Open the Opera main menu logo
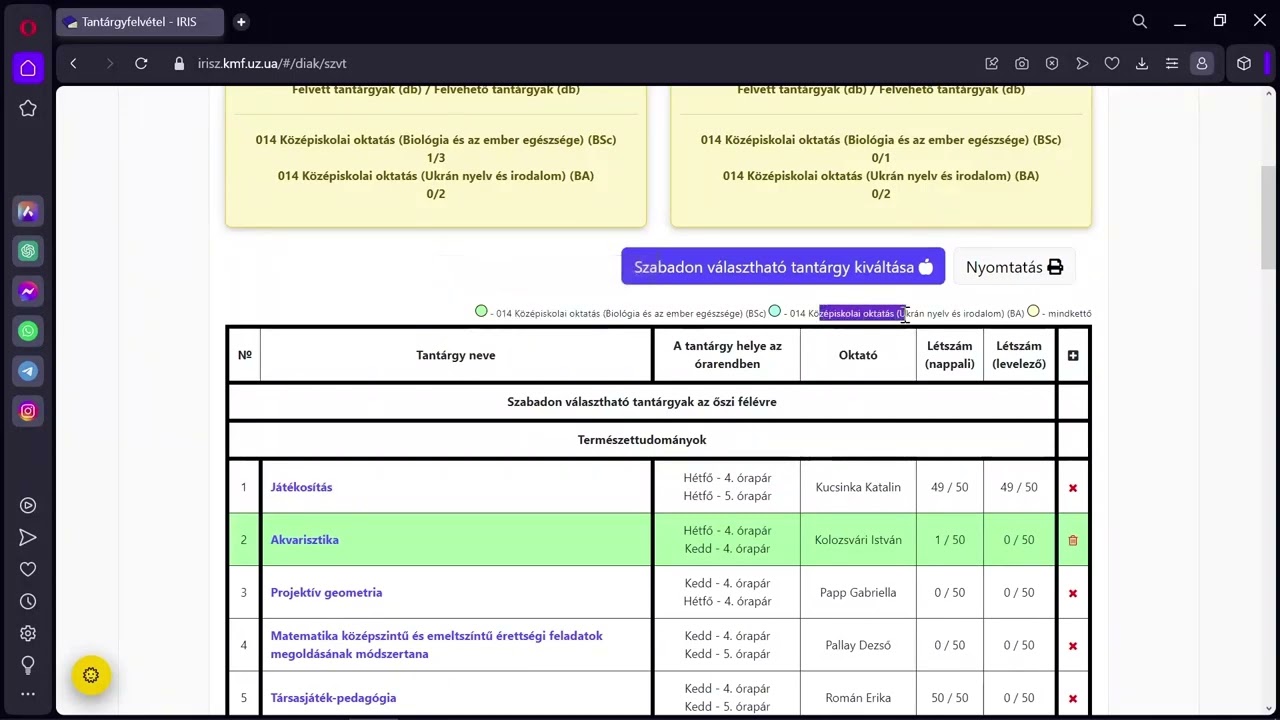Viewport: 1280px width, 720px height. [28, 27]
